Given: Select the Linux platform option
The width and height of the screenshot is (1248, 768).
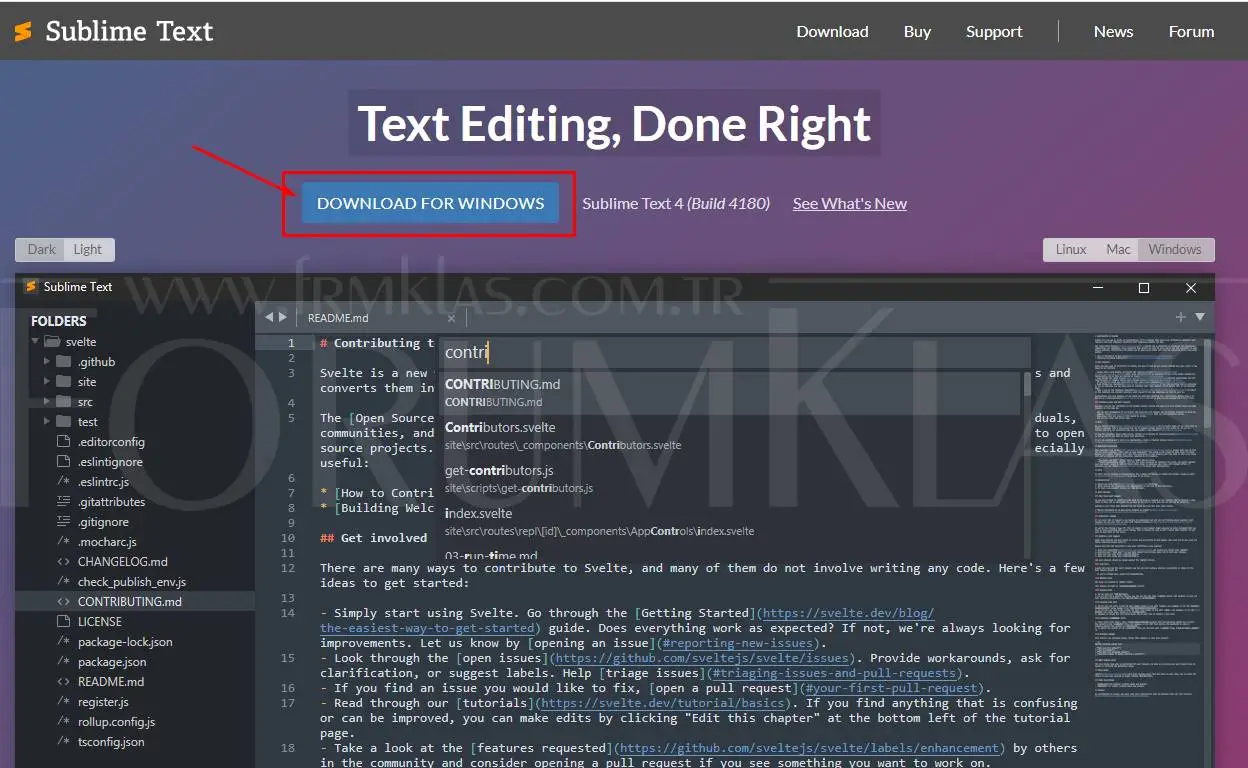Looking at the screenshot, I should point(1070,249).
